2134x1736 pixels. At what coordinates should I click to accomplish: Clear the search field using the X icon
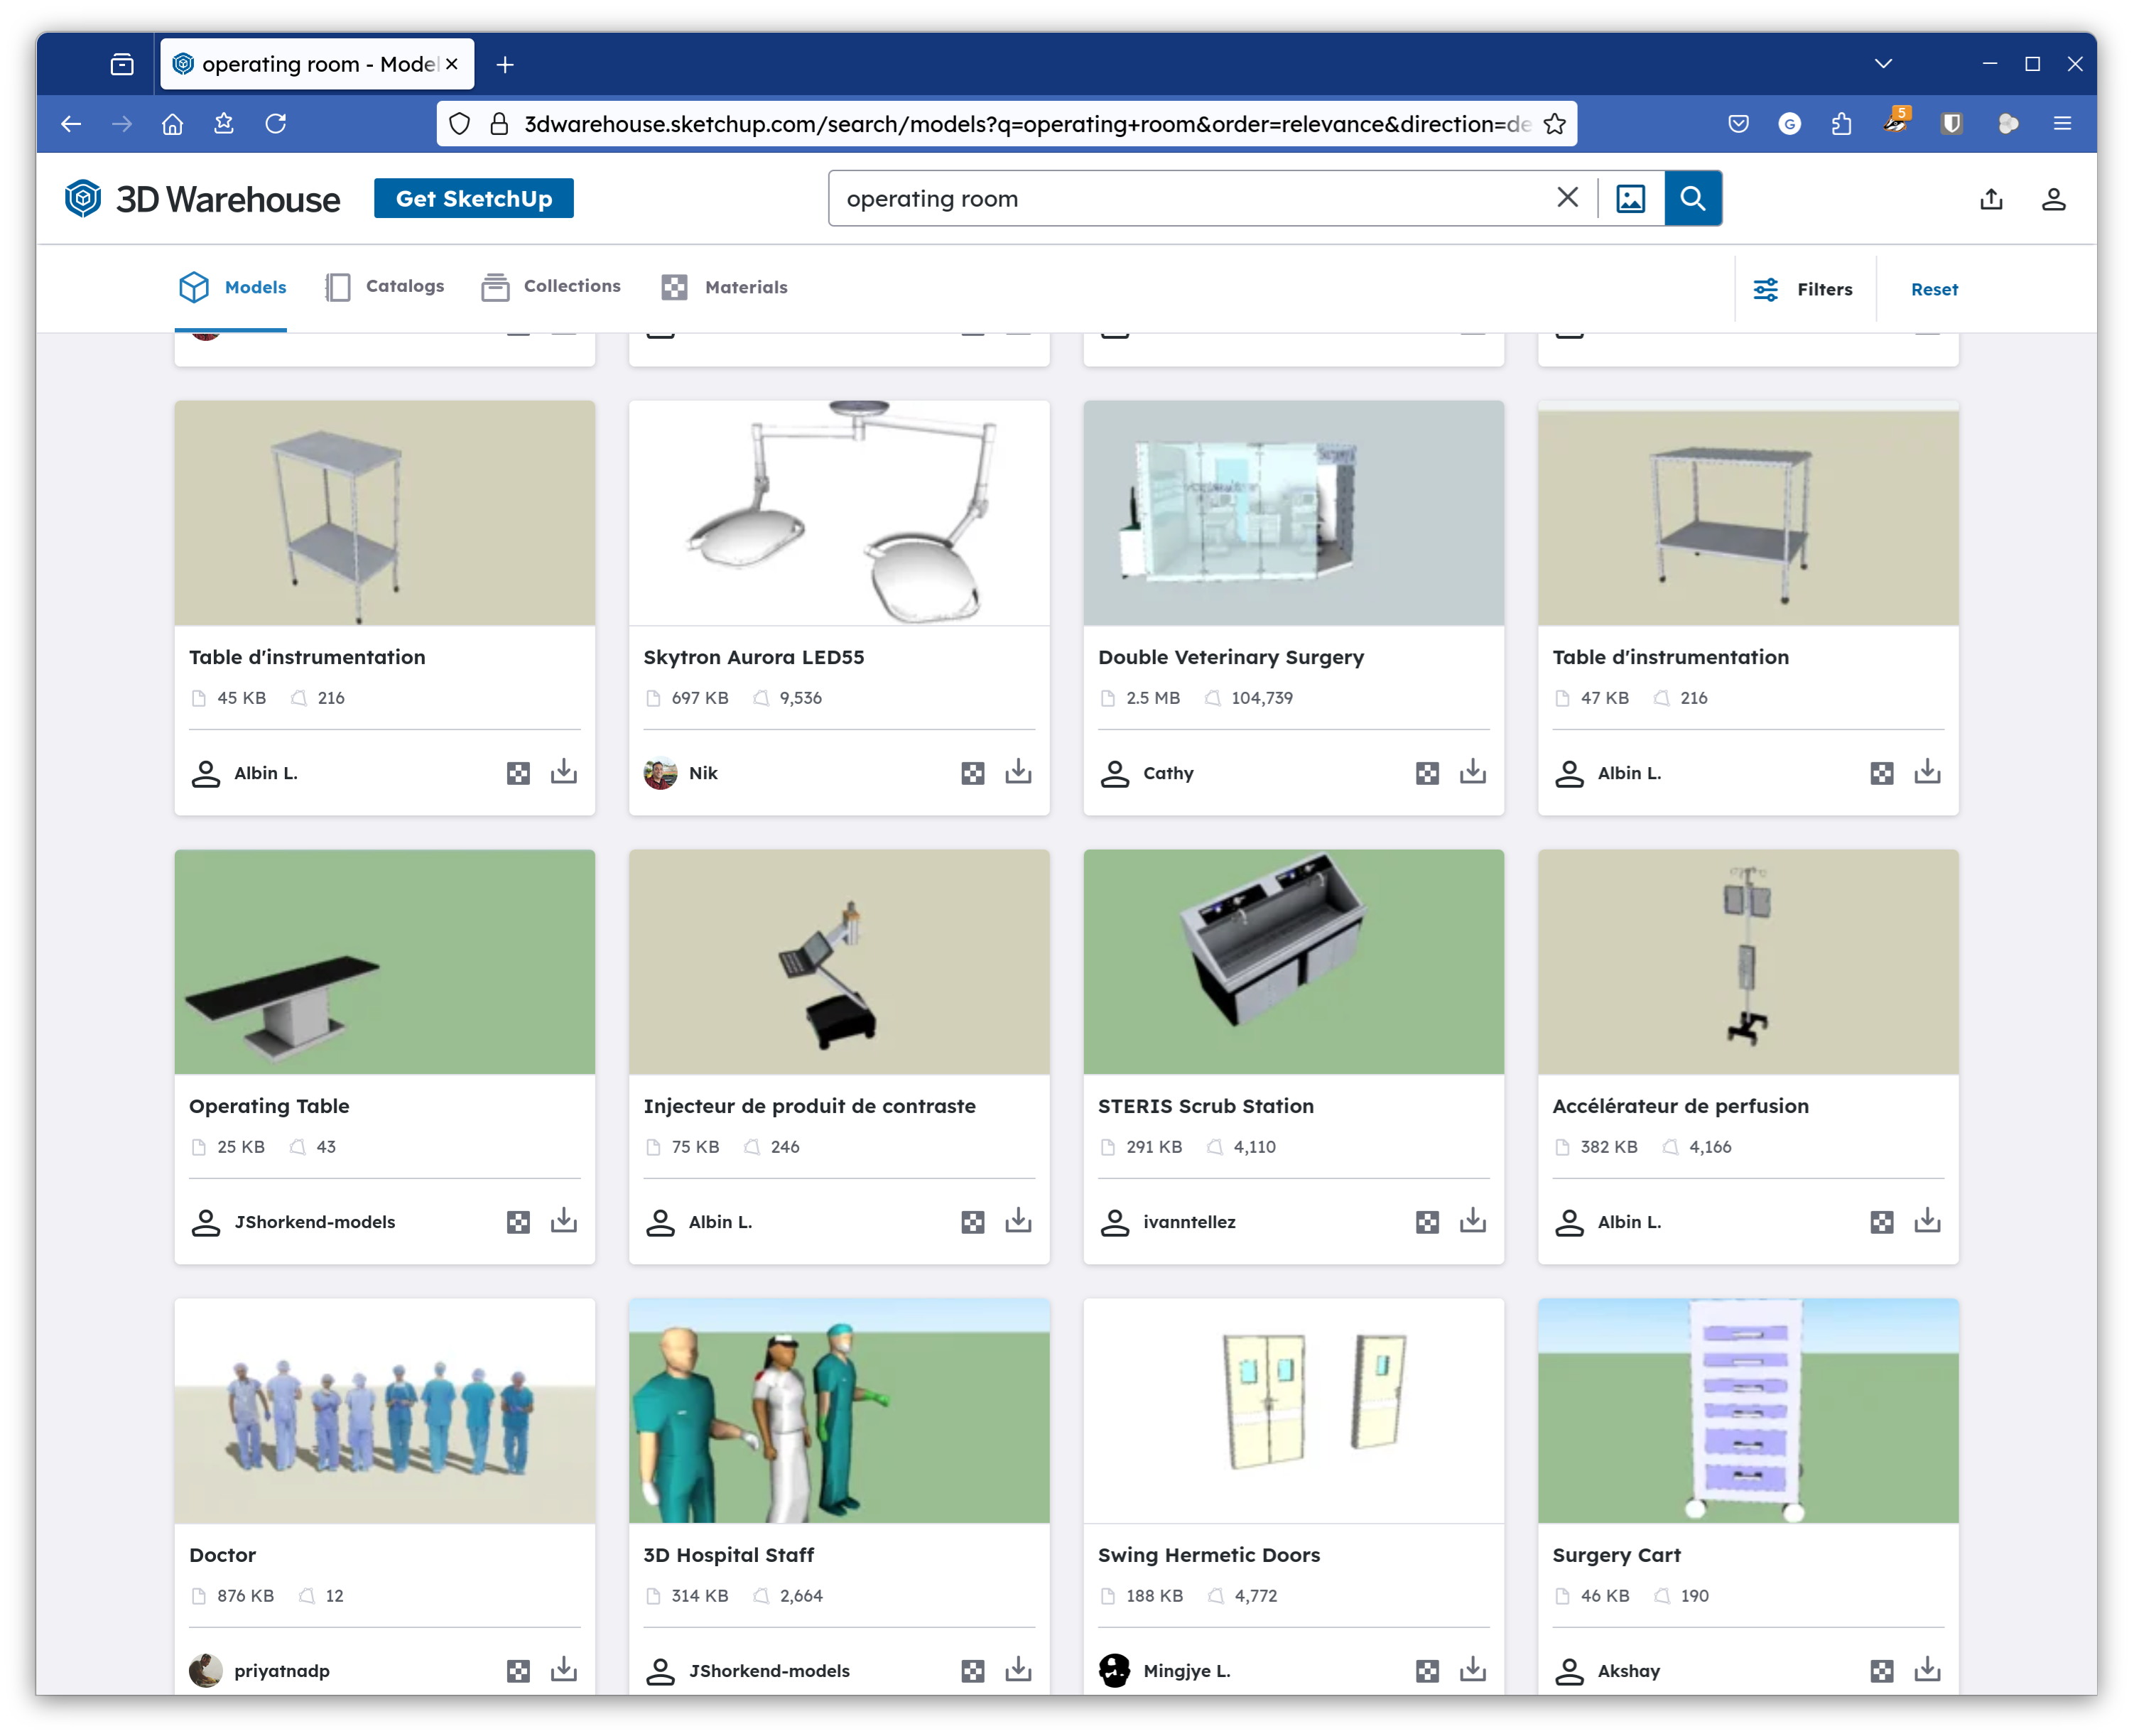[x=1567, y=197]
